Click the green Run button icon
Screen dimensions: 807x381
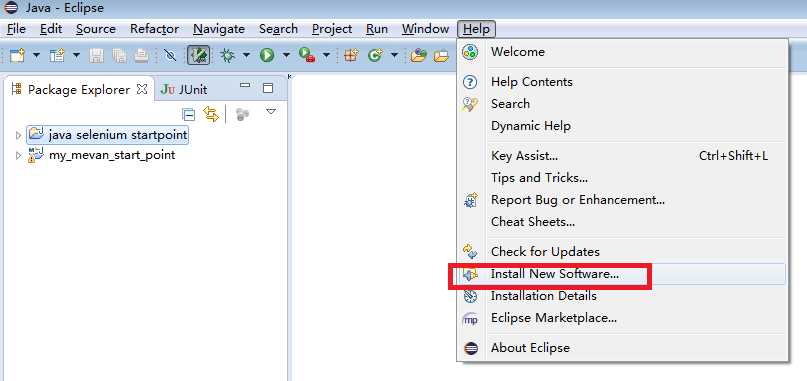tap(267, 55)
